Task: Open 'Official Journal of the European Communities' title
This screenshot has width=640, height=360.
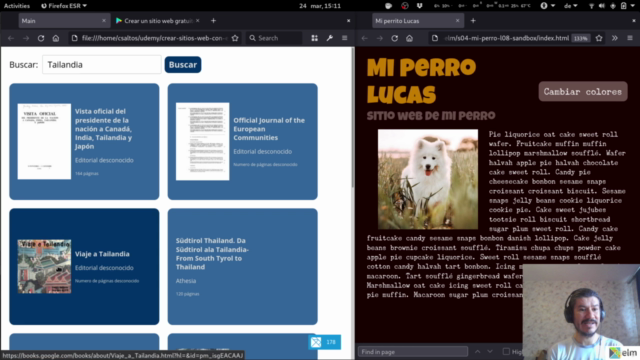Action: pyautogui.click(x=269, y=129)
